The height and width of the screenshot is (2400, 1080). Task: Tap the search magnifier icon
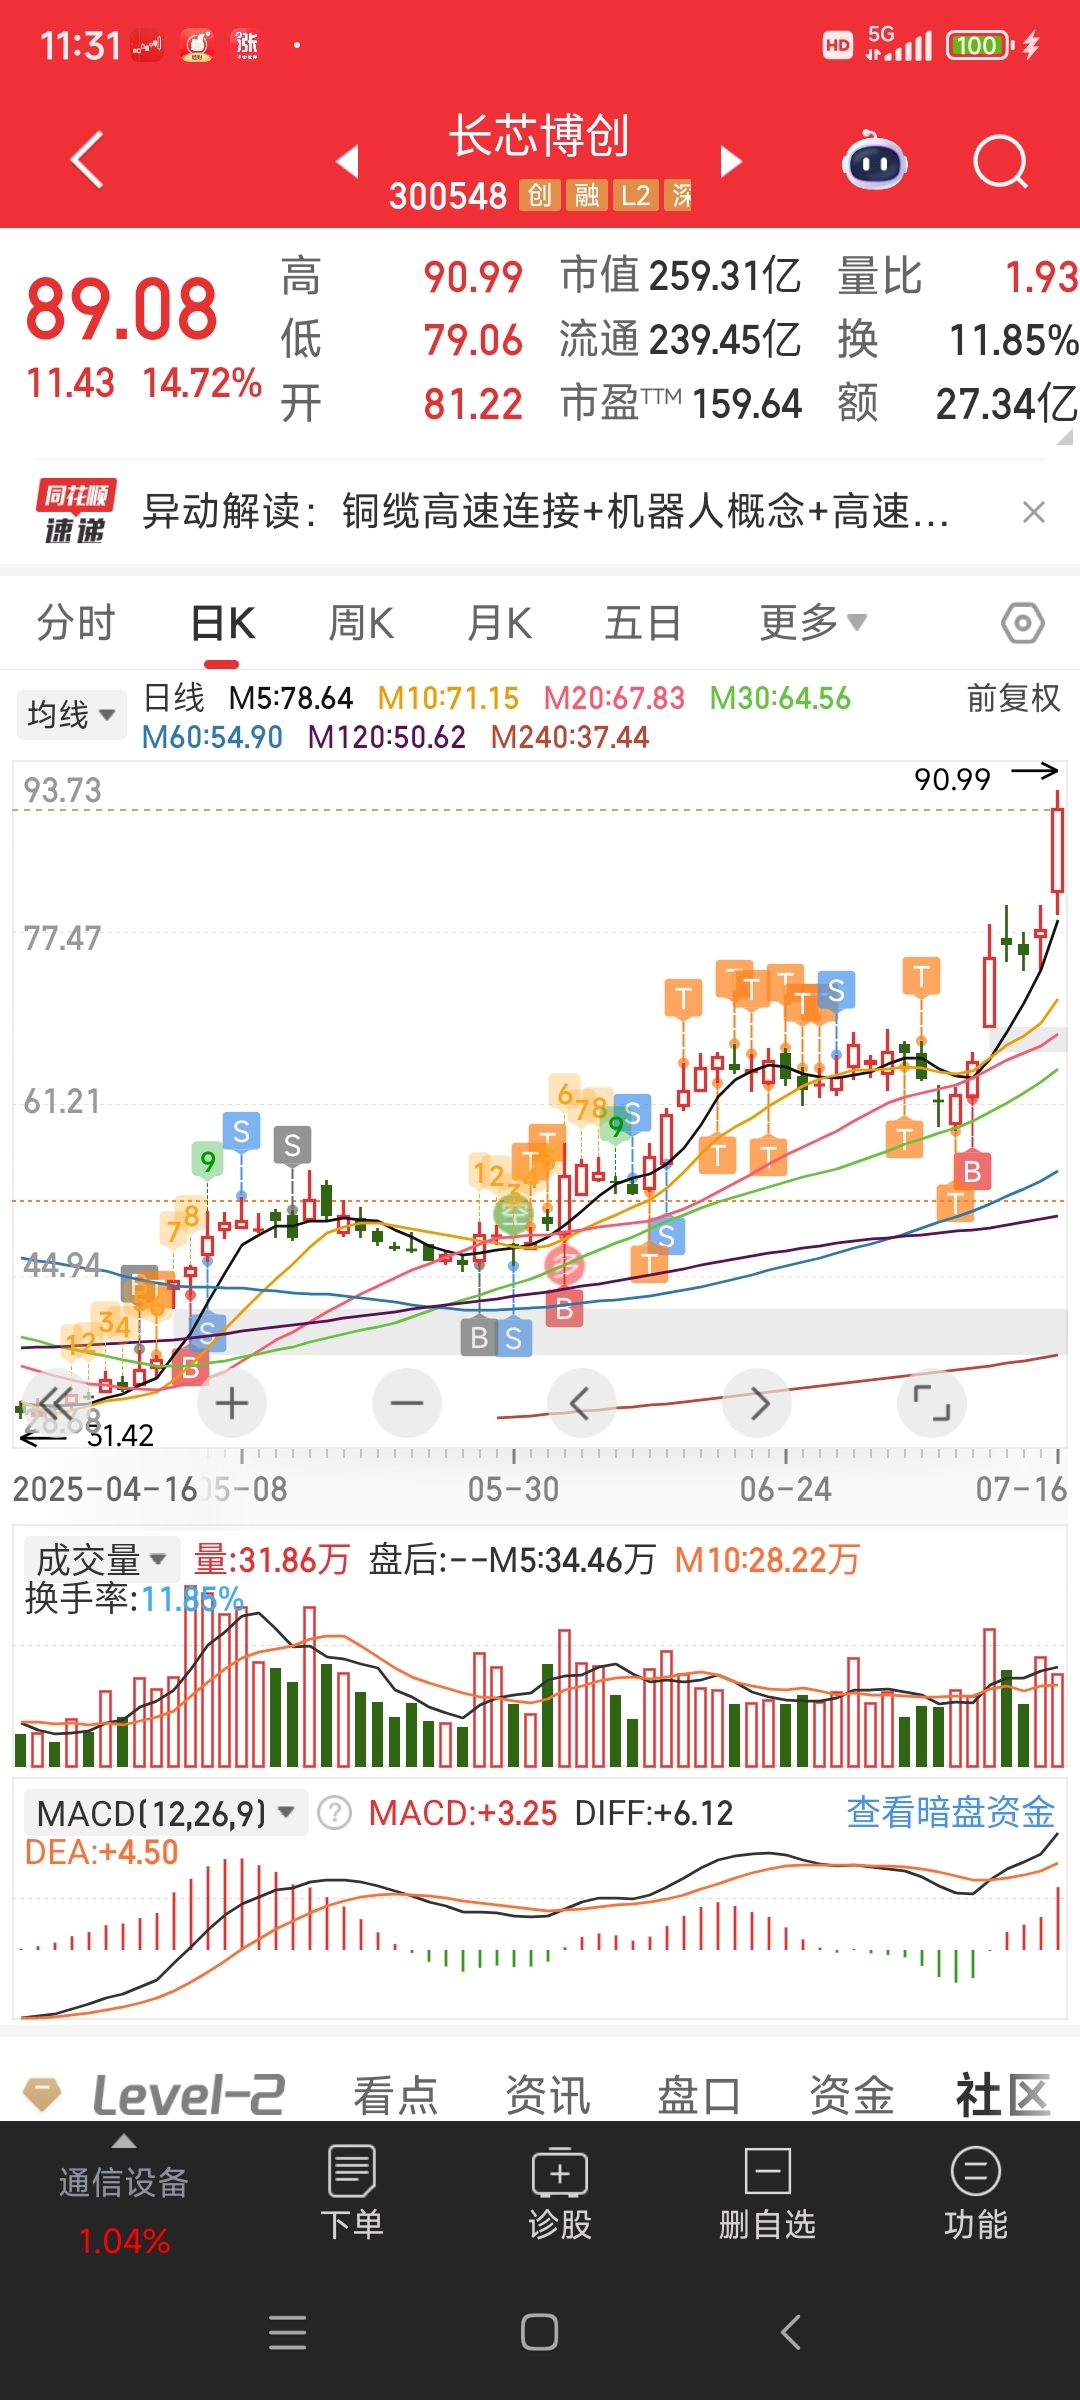(1001, 161)
